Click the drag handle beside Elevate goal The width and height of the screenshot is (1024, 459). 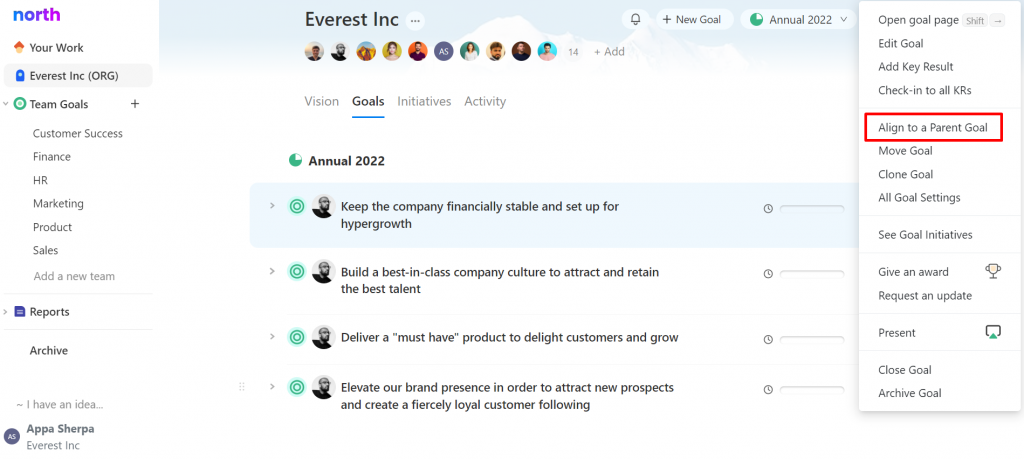pyautogui.click(x=242, y=387)
